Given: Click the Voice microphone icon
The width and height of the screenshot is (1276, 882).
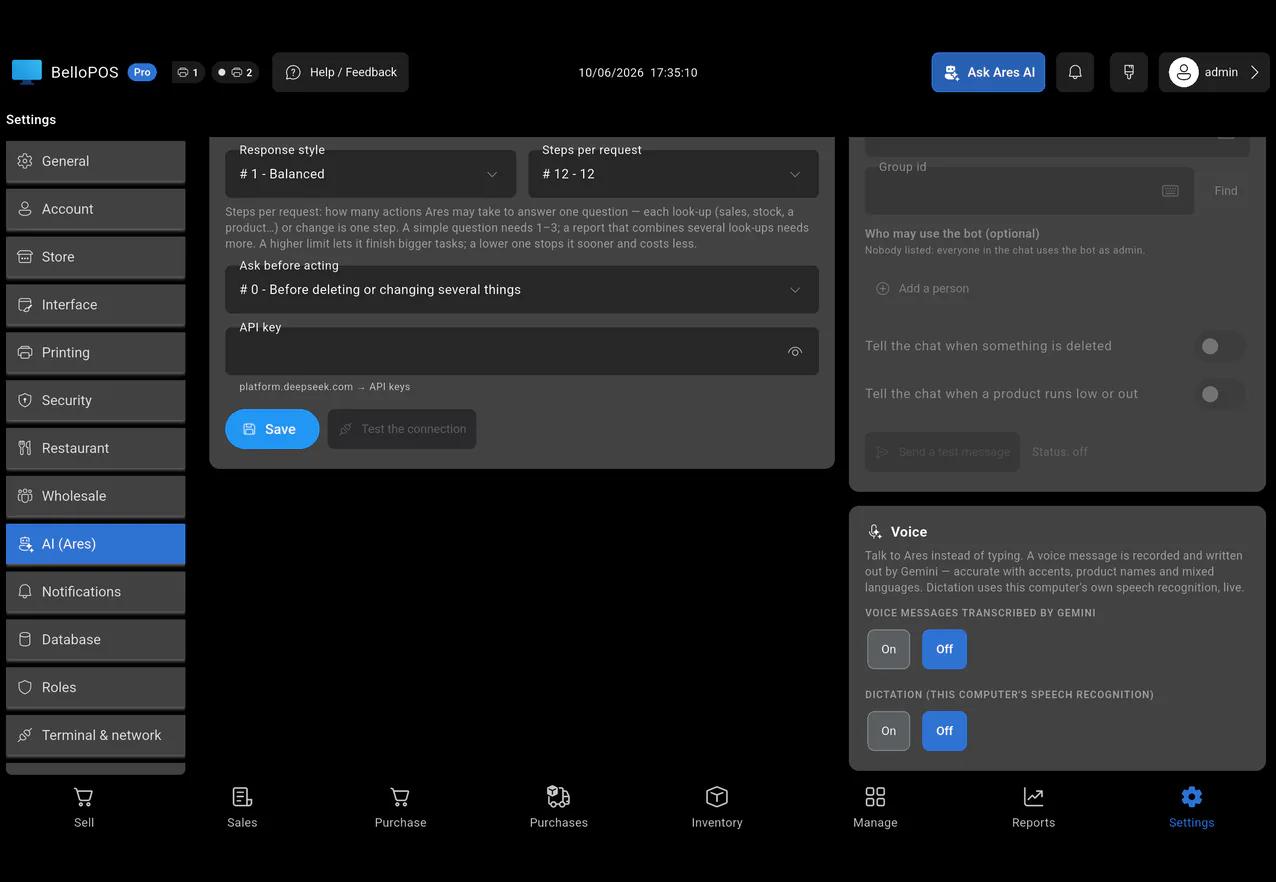Looking at the screenshot, I should coord(875,532).
